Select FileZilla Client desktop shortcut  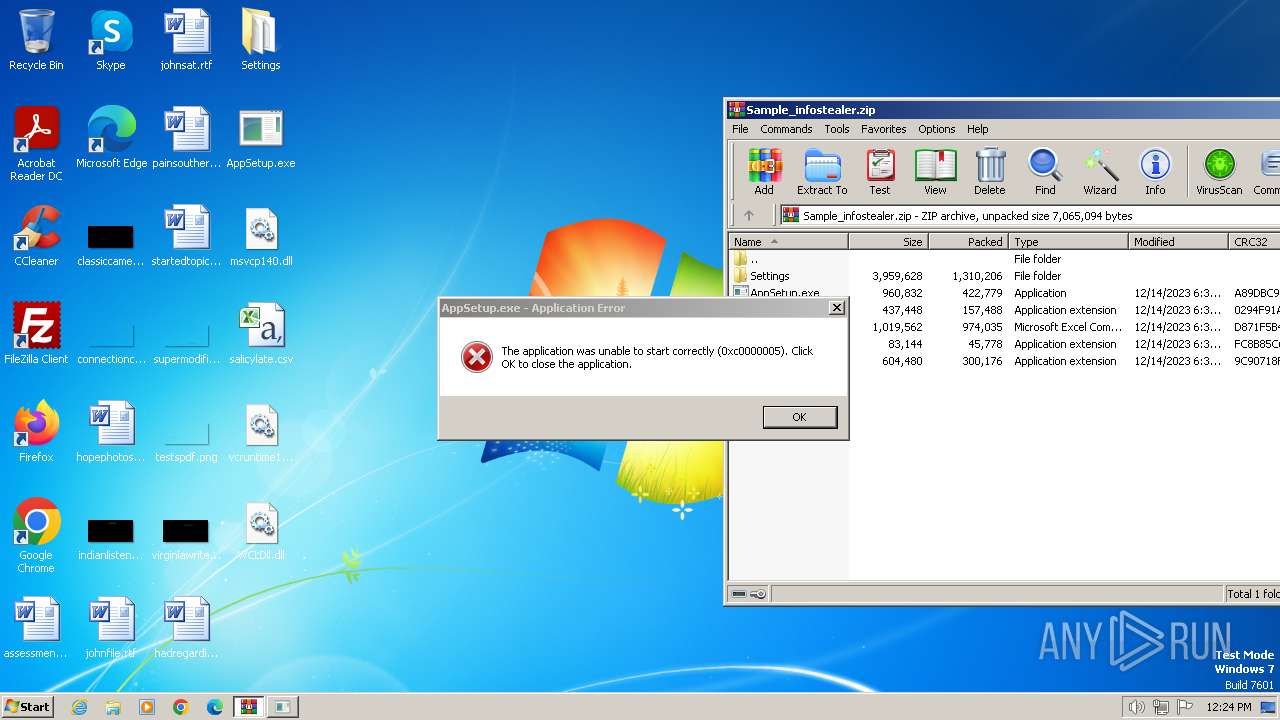(36, 335)
